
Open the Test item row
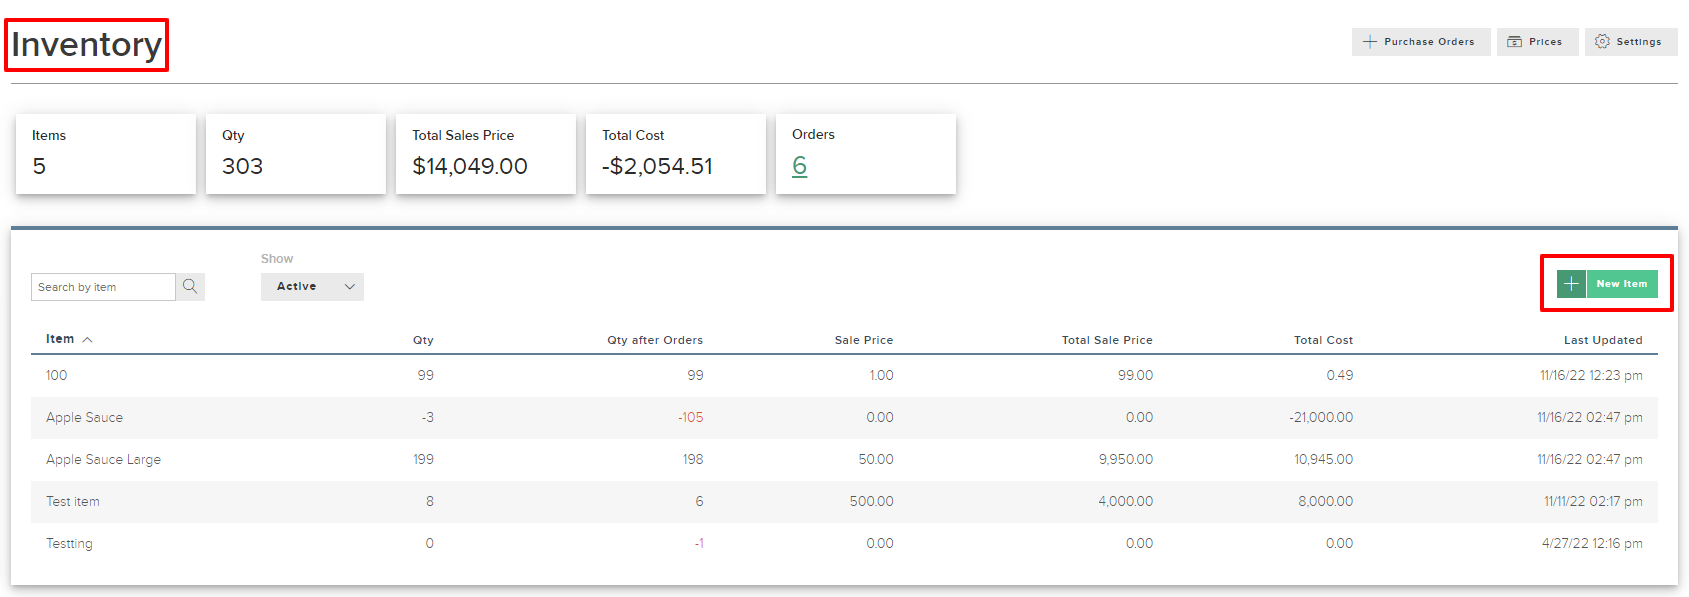(x=73, y=502)
